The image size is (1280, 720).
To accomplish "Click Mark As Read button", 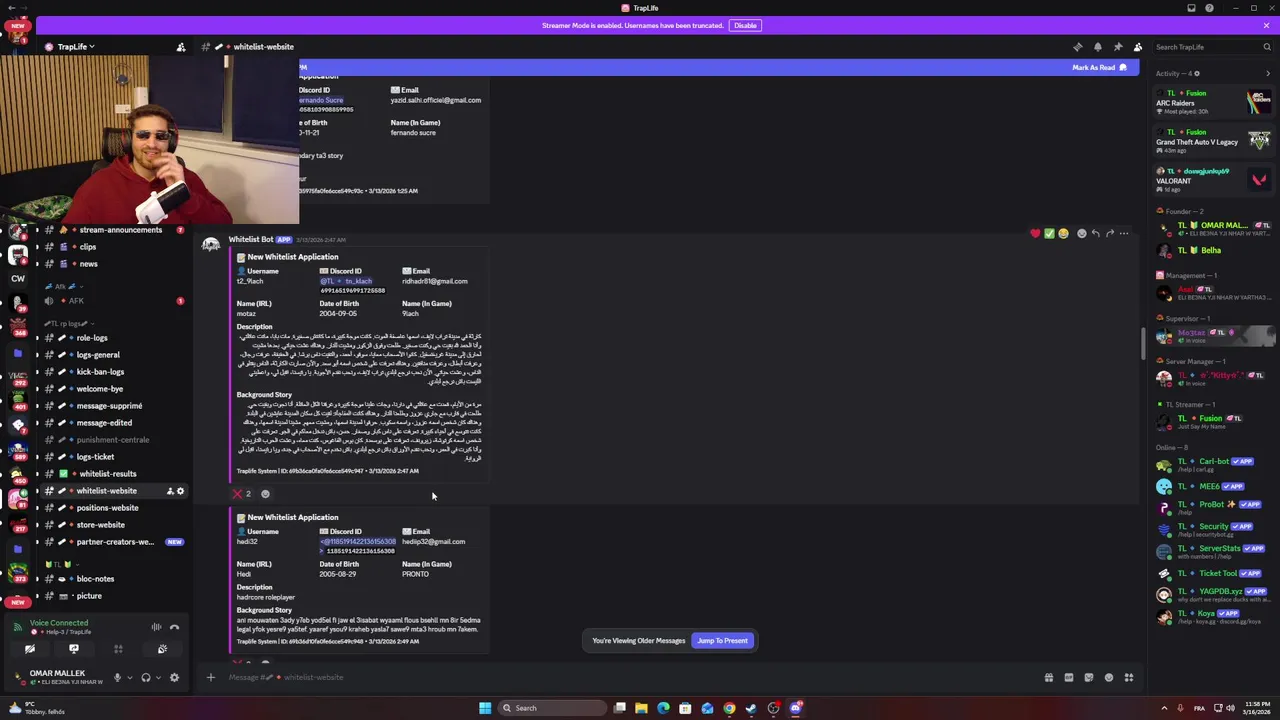I will click(1099, 68).
